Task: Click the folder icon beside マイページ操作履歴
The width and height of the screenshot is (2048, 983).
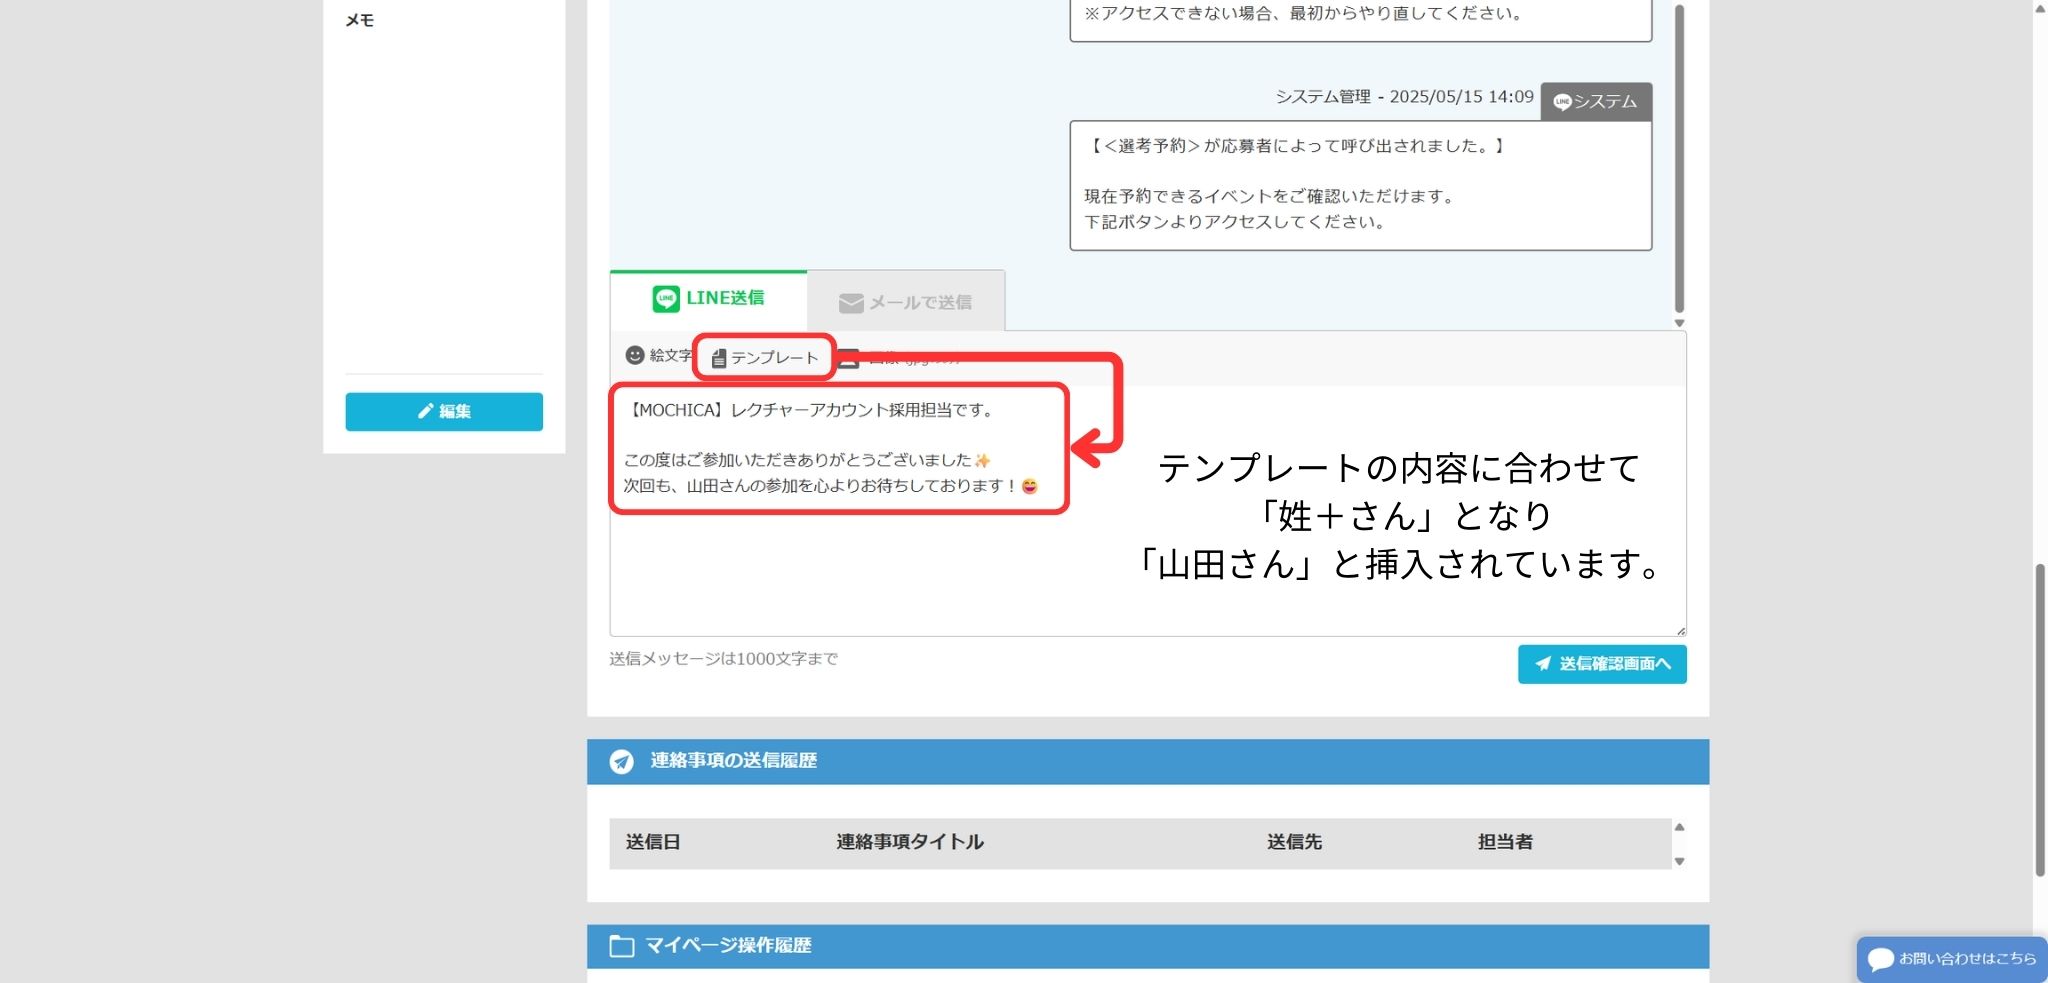Action: [622, 946]
